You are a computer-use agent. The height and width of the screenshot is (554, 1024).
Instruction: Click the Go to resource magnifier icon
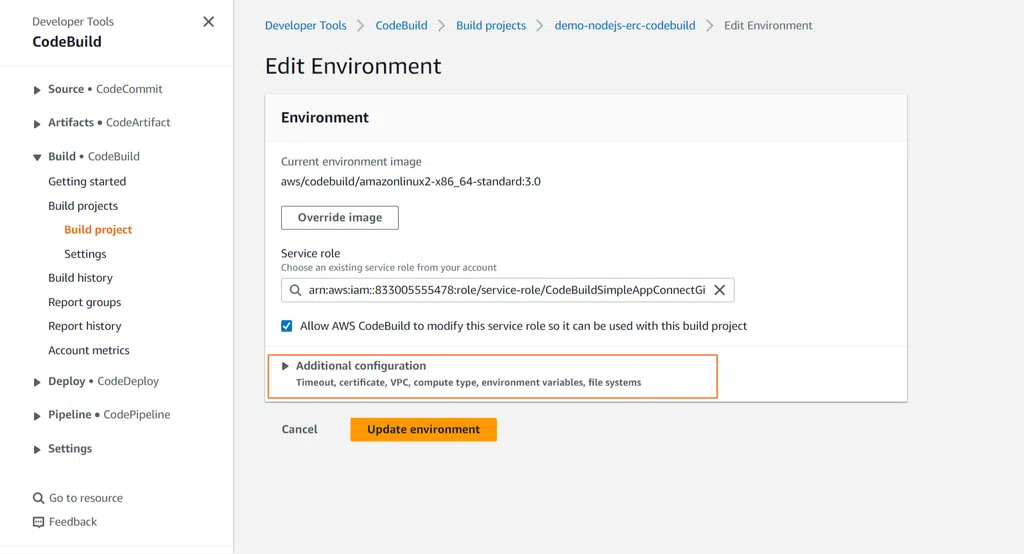[39, 498]
